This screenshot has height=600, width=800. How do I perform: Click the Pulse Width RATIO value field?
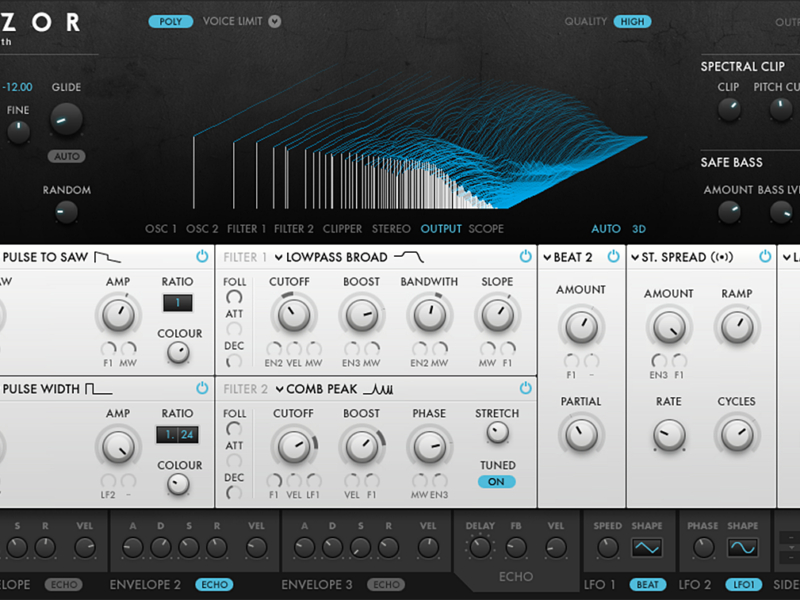point(178,435)
